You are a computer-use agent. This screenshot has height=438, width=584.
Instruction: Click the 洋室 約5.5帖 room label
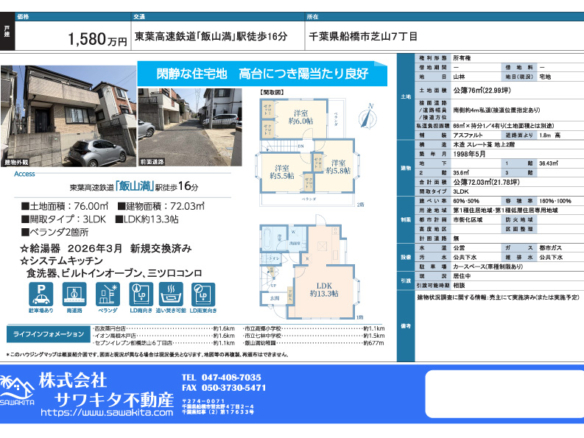282,172
